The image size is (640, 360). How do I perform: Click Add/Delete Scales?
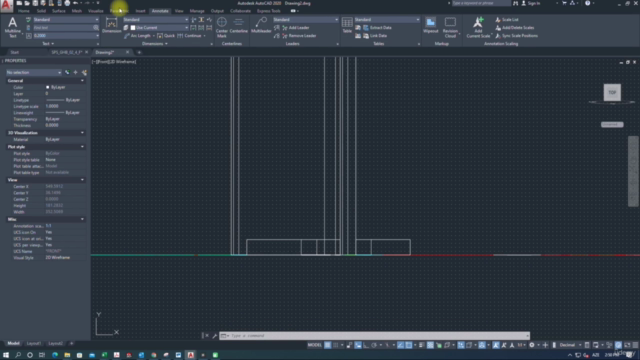(x=514, y=28)
